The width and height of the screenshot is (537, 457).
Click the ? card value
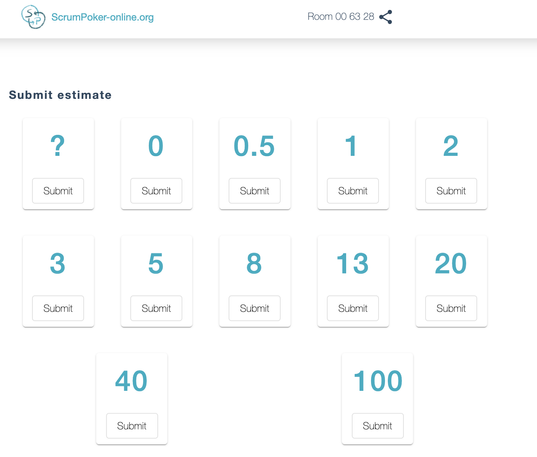click(x=58, y=146)
